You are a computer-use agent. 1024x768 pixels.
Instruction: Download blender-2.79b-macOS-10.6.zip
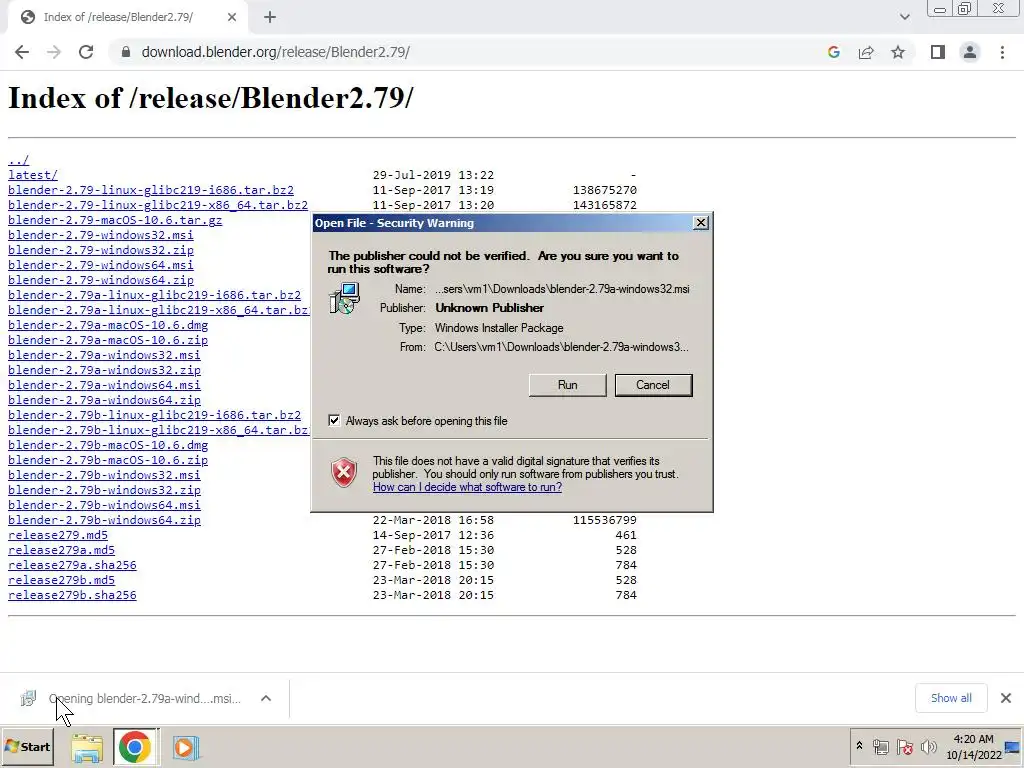tap(108, 460)
